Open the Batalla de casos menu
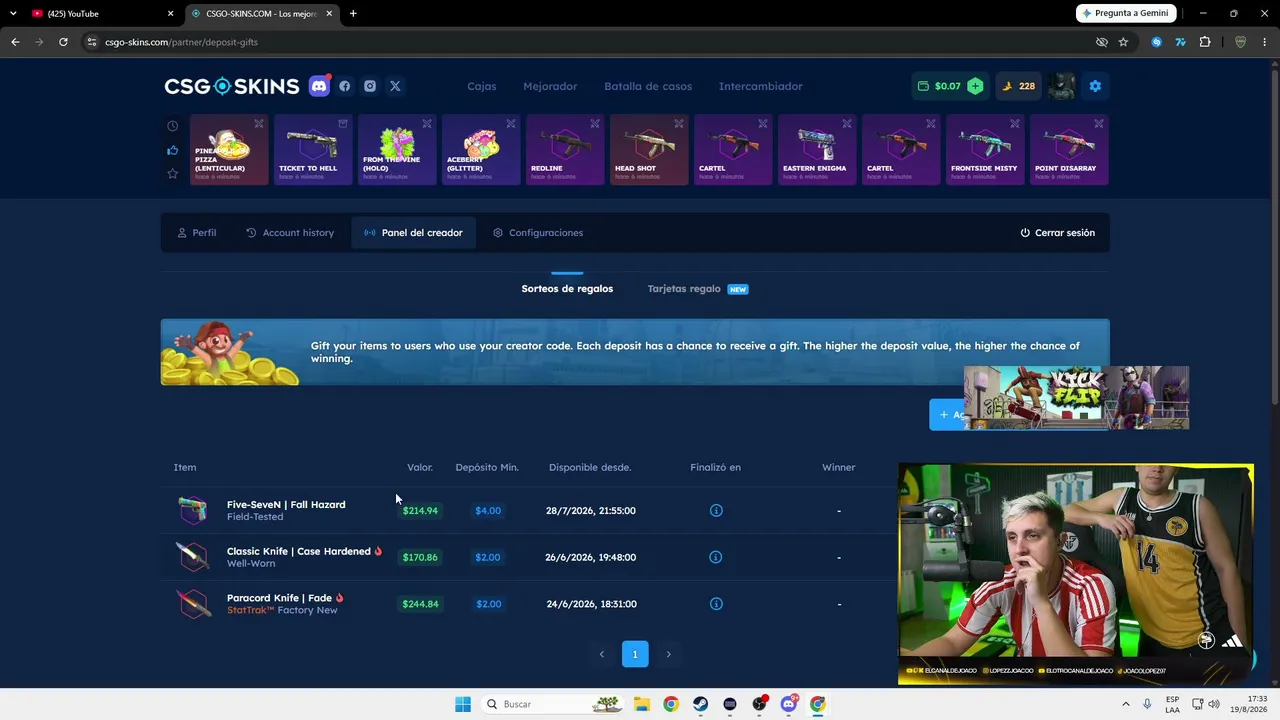The height and width of the screenshot is (720, 1280). click(648, 86)
